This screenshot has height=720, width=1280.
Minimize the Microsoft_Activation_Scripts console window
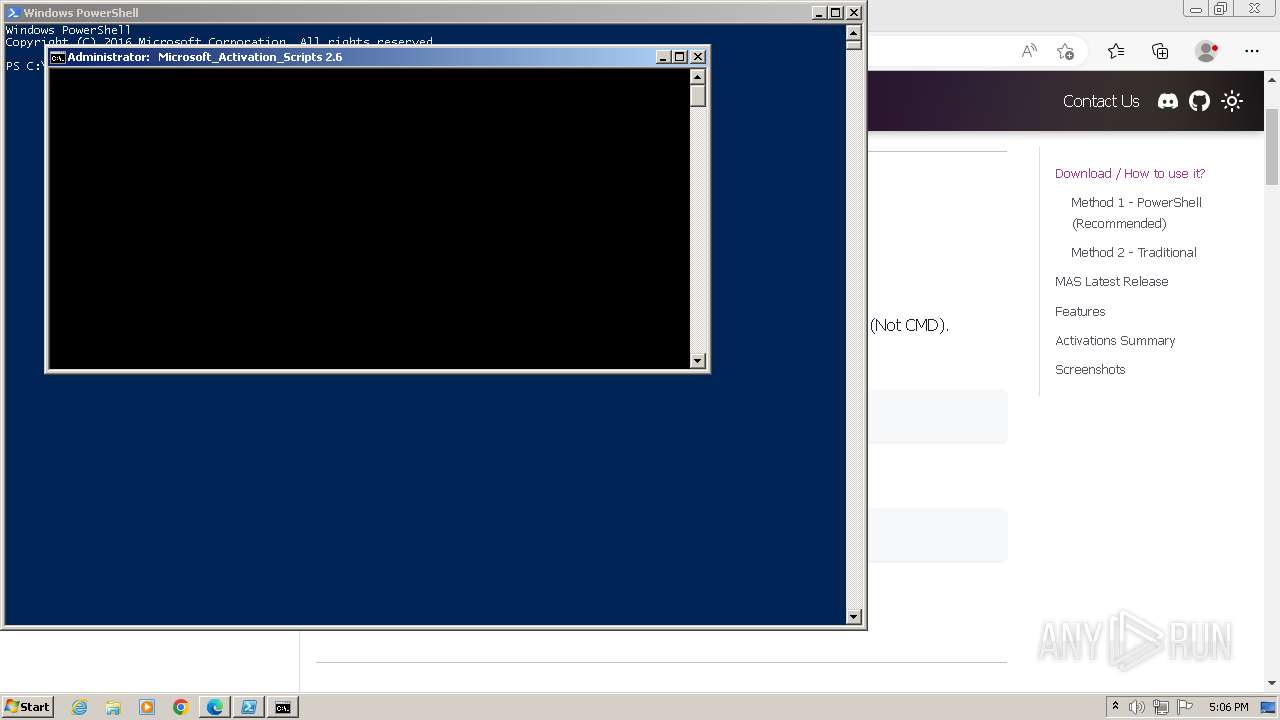tap(663, 57)
